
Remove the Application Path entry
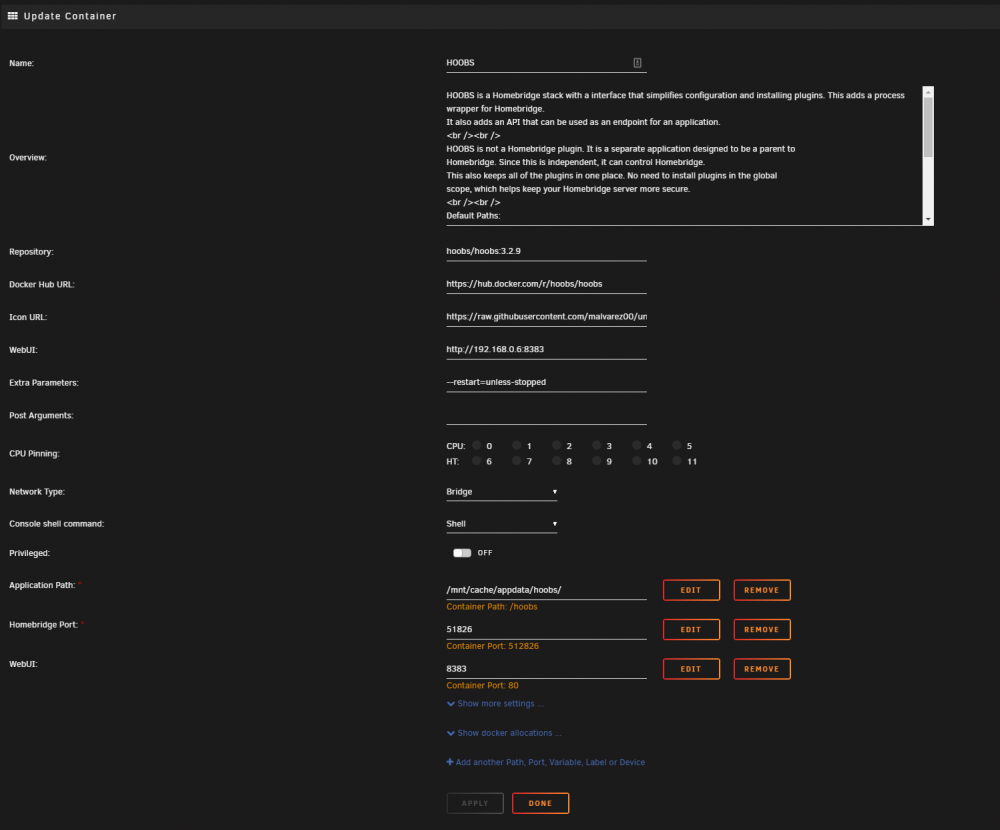pyautogui.click(x=762, y=590)
